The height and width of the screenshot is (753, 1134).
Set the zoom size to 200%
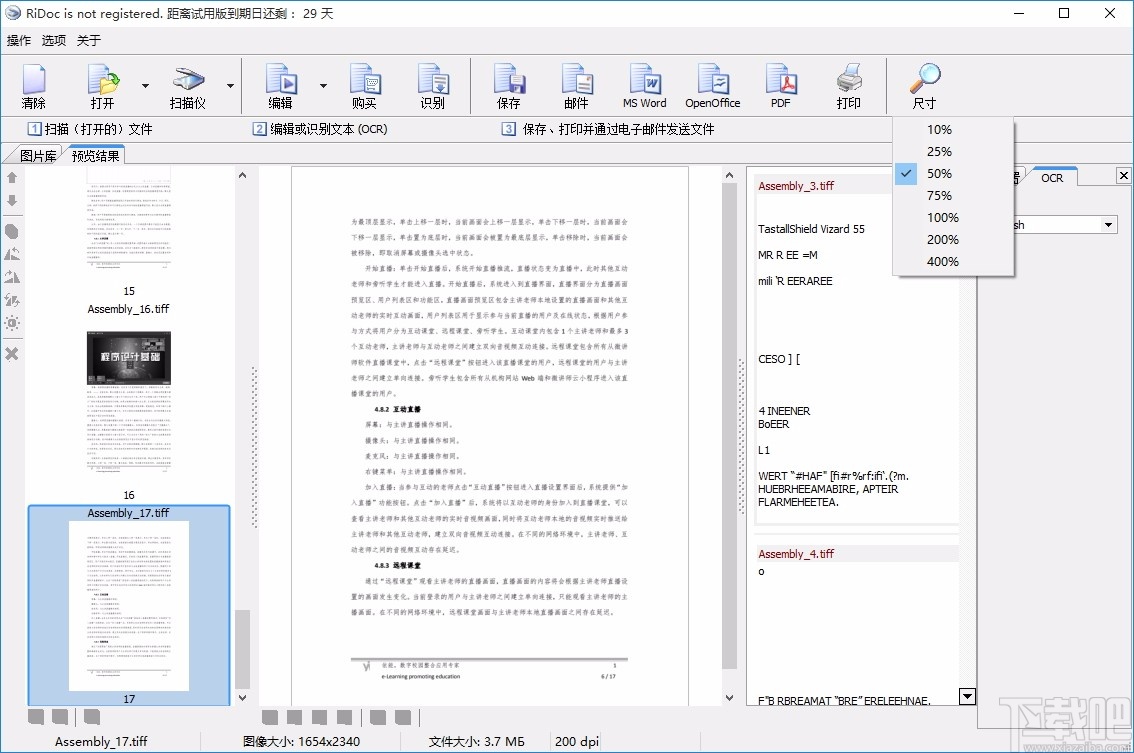pyautogui.click(x=942, y=239)
